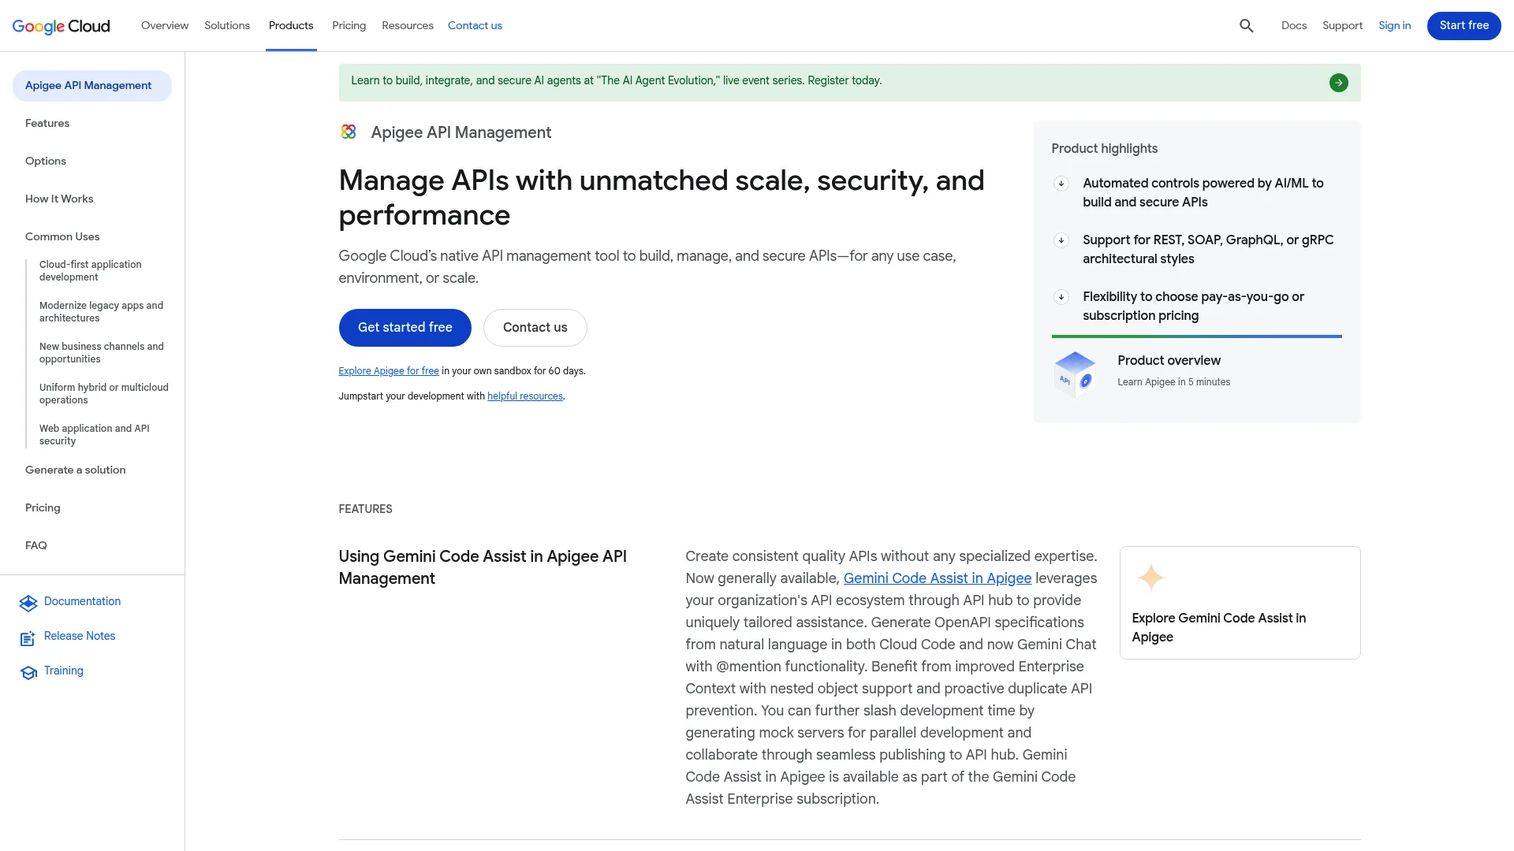Click Contact us in the top navigation
Viewport: 1514px width, 851px height.
click(475, 26)
